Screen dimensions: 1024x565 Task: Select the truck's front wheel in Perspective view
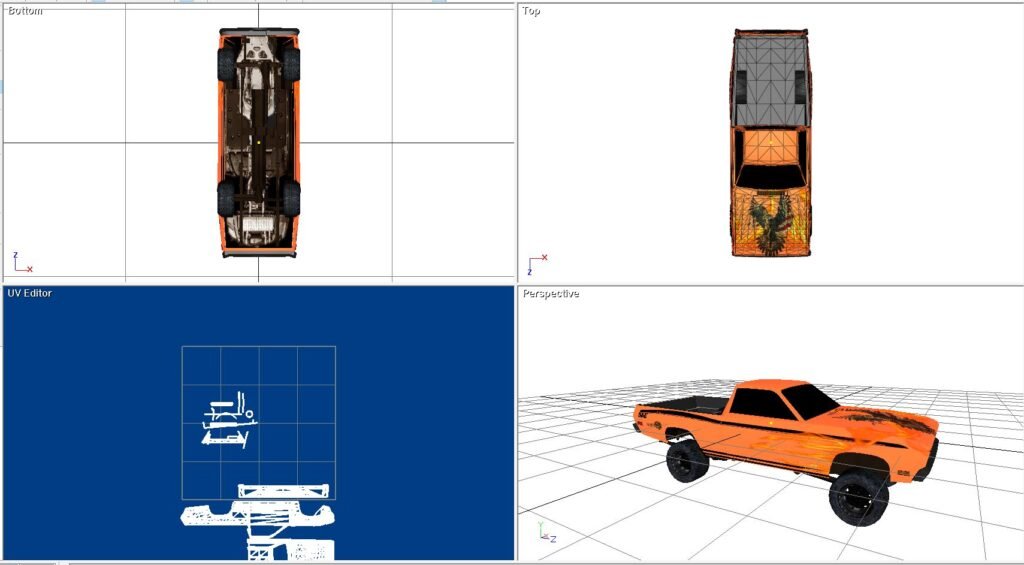point(858,494)
